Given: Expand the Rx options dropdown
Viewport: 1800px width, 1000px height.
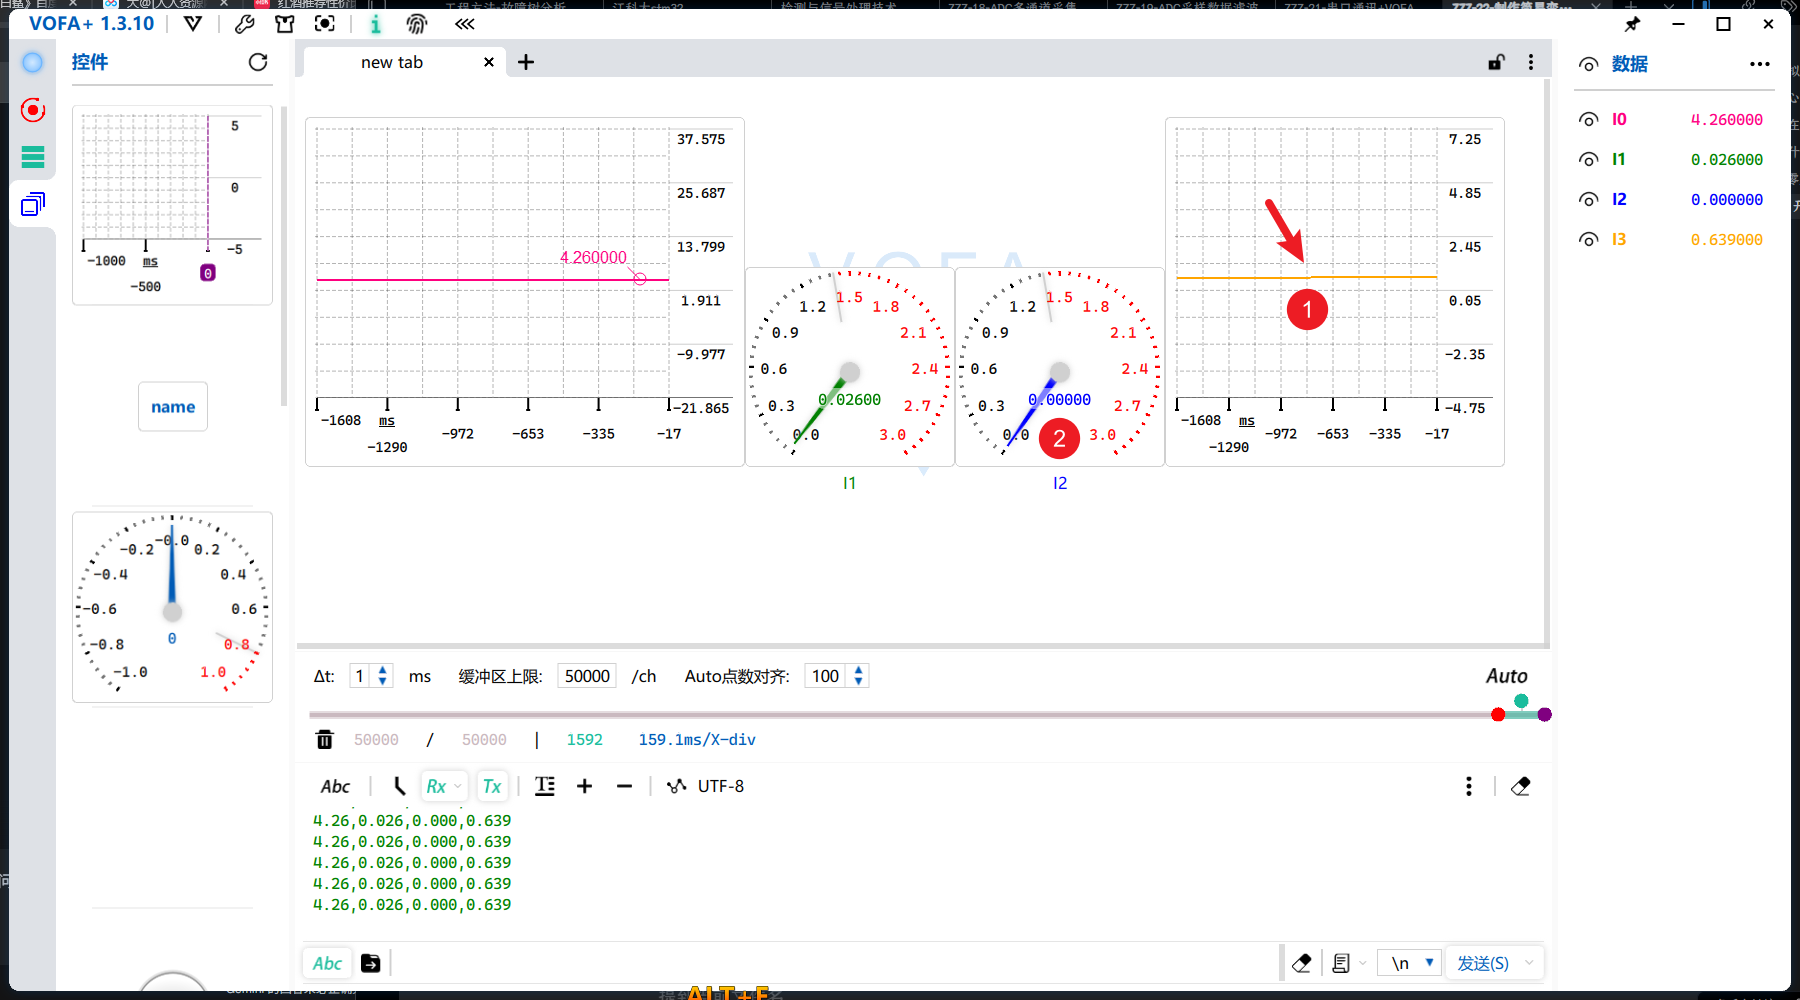Looking at the screenshot, I should click(x=458, y=787).
